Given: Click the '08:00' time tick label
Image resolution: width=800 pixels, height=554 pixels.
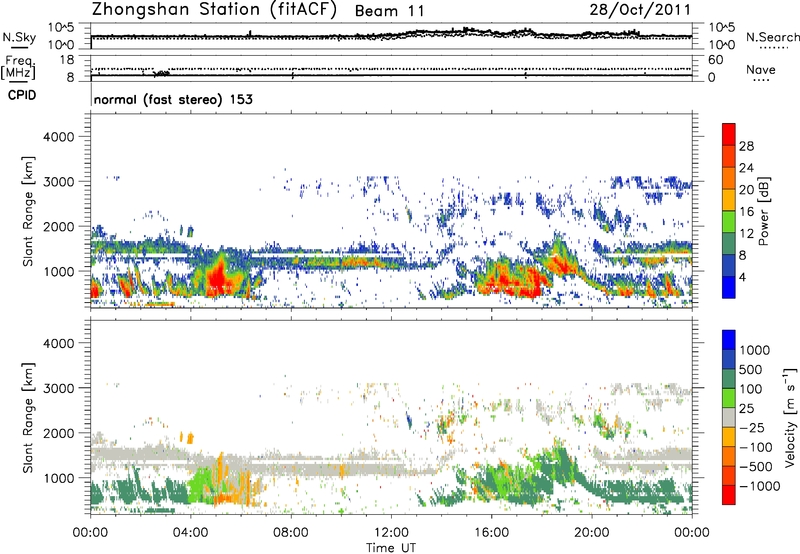Looking at the screenshot, I should (x=291, y=533).
